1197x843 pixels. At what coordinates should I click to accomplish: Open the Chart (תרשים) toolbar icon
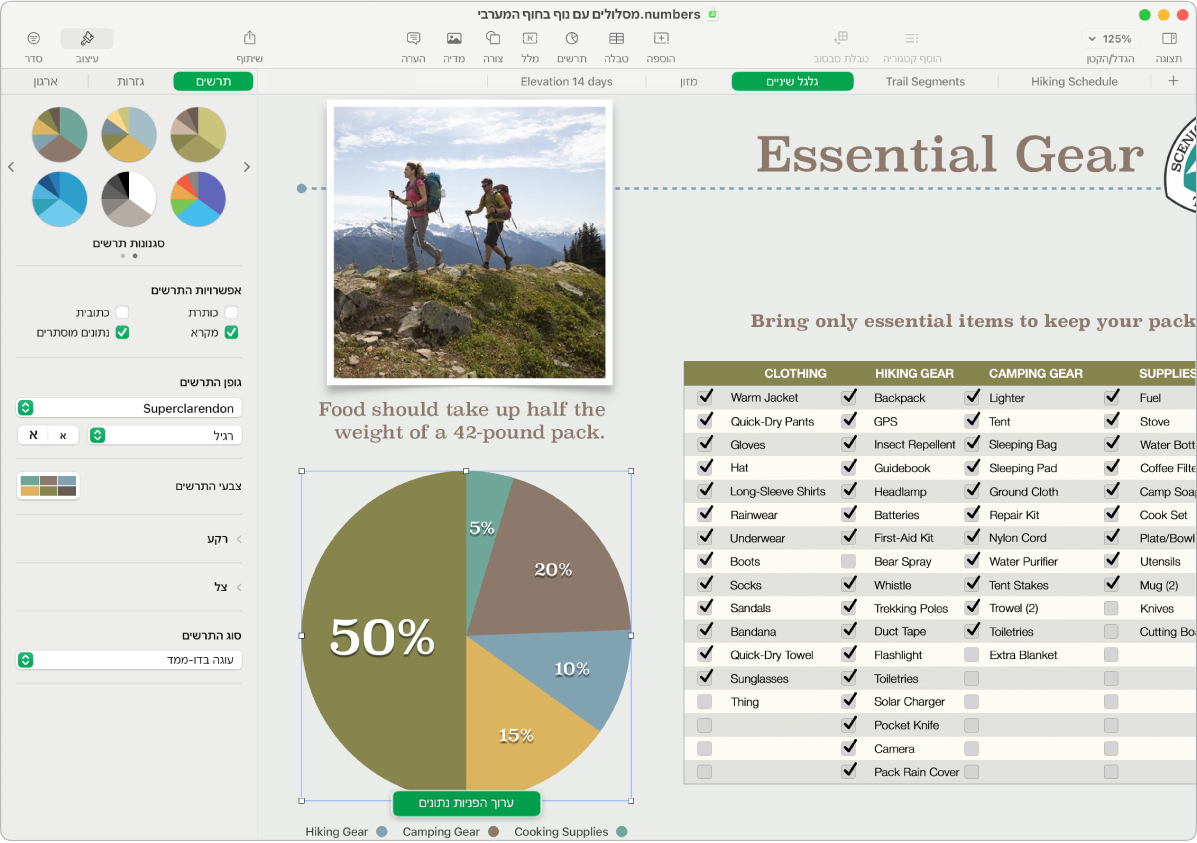(x=572, y=38)
